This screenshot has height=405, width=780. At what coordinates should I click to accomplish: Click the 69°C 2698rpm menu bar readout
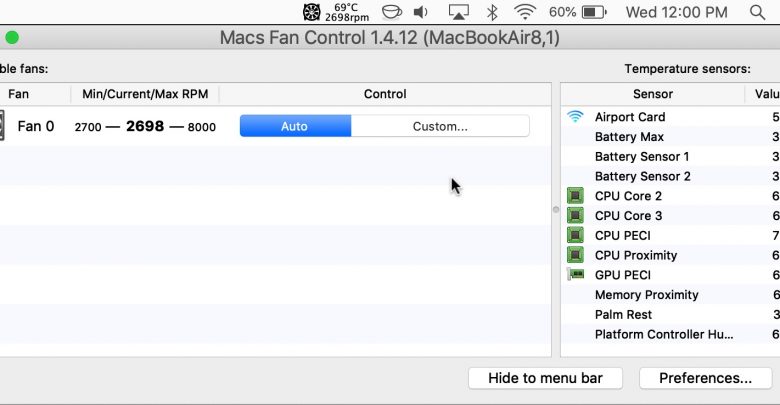pyautogui.click(x=347, y=12)
